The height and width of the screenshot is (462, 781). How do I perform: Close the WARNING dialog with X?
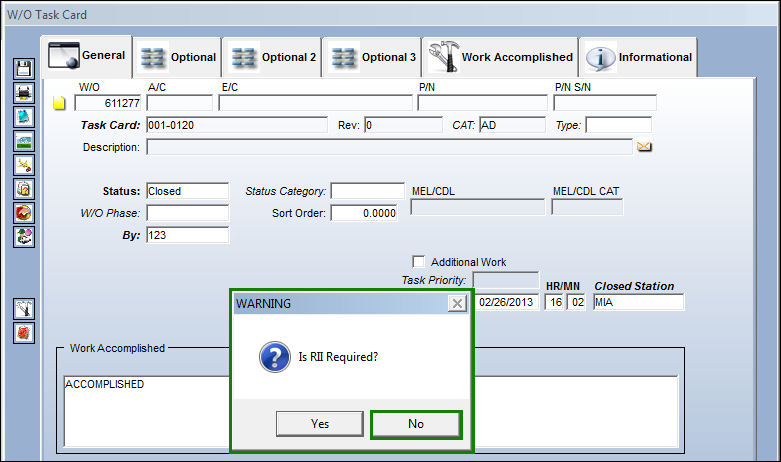[x=457, y=303]
